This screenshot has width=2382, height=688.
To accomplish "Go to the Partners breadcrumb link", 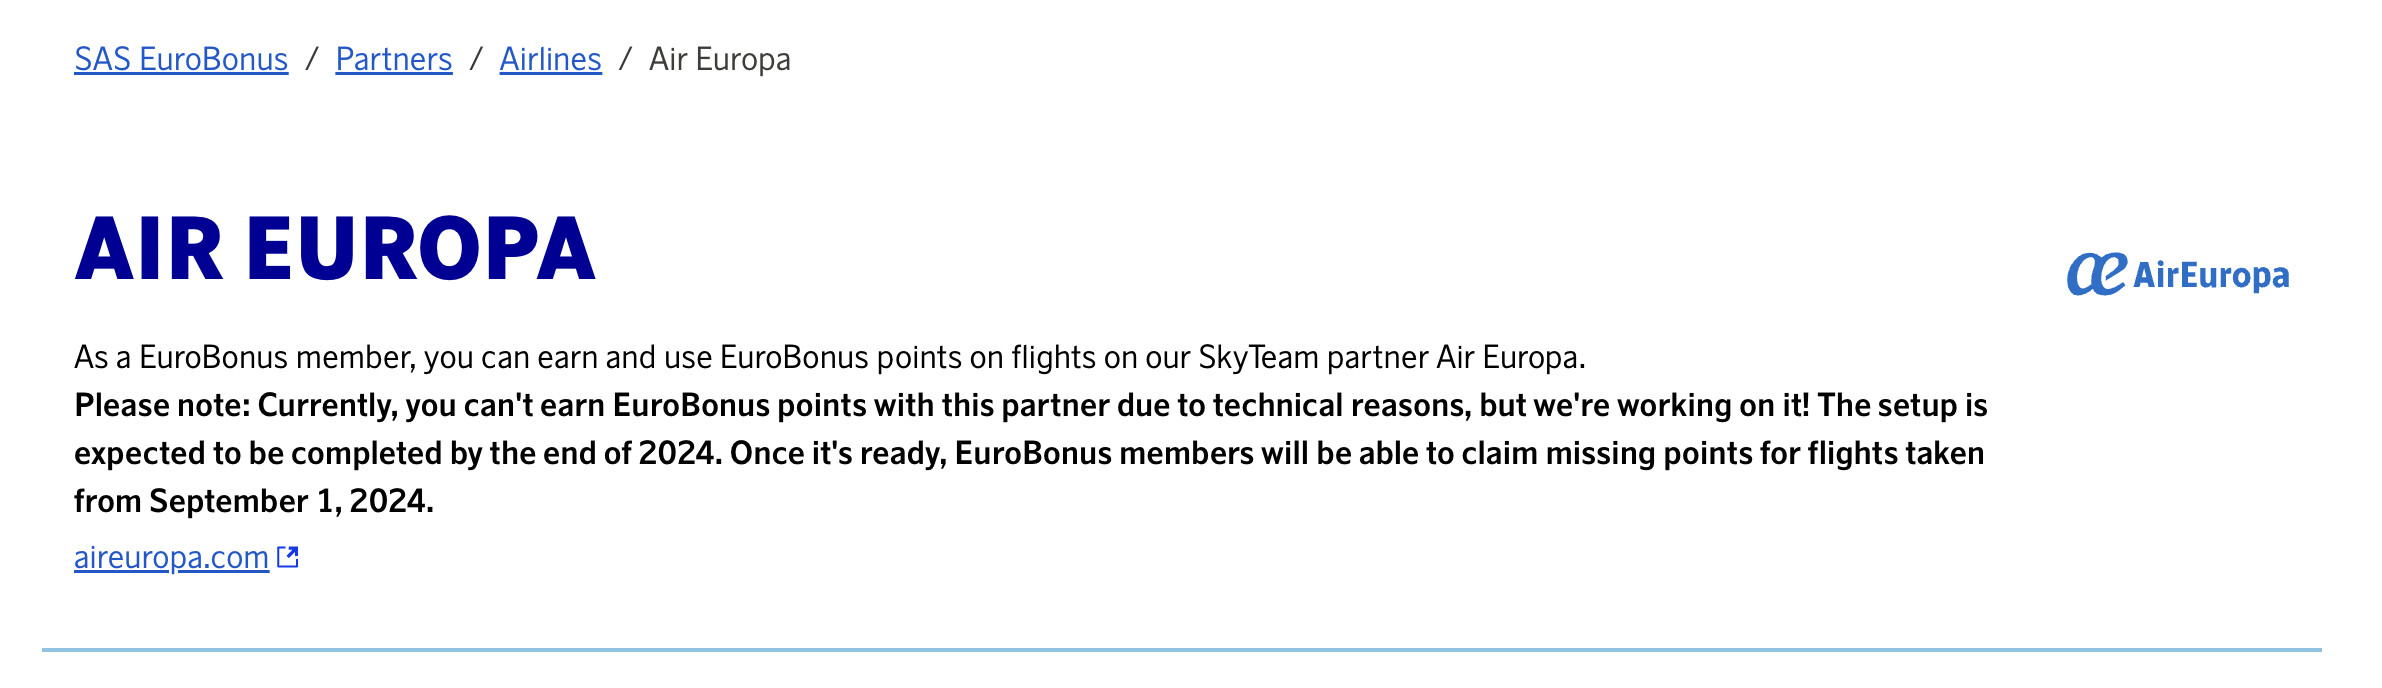I will [394, 60].
